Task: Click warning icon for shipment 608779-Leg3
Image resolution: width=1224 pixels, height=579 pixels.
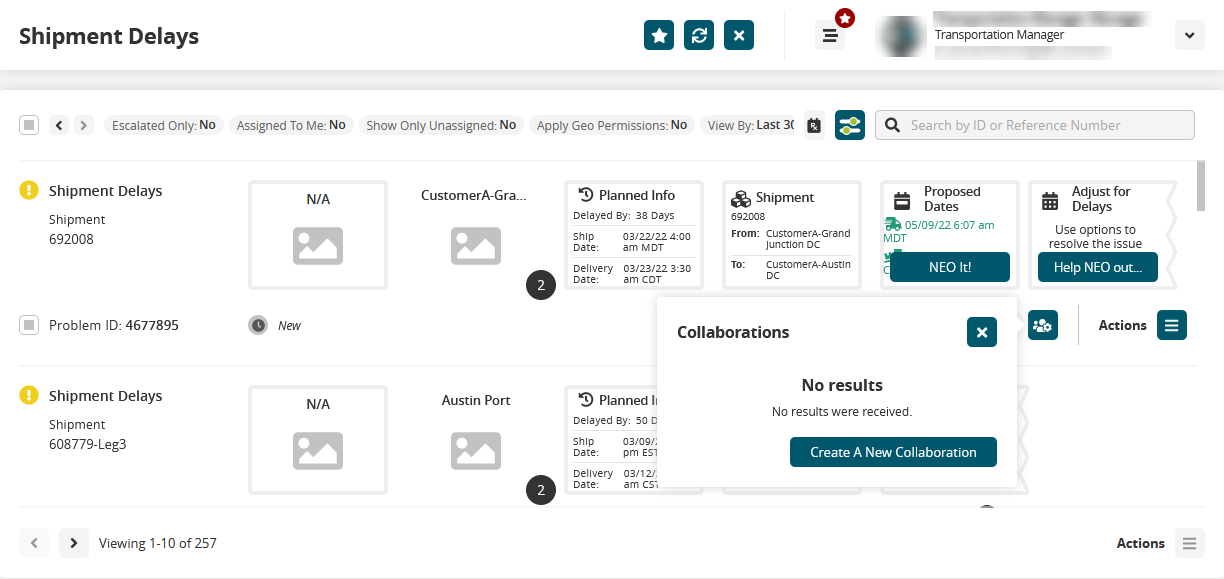Action: [29, 395]
